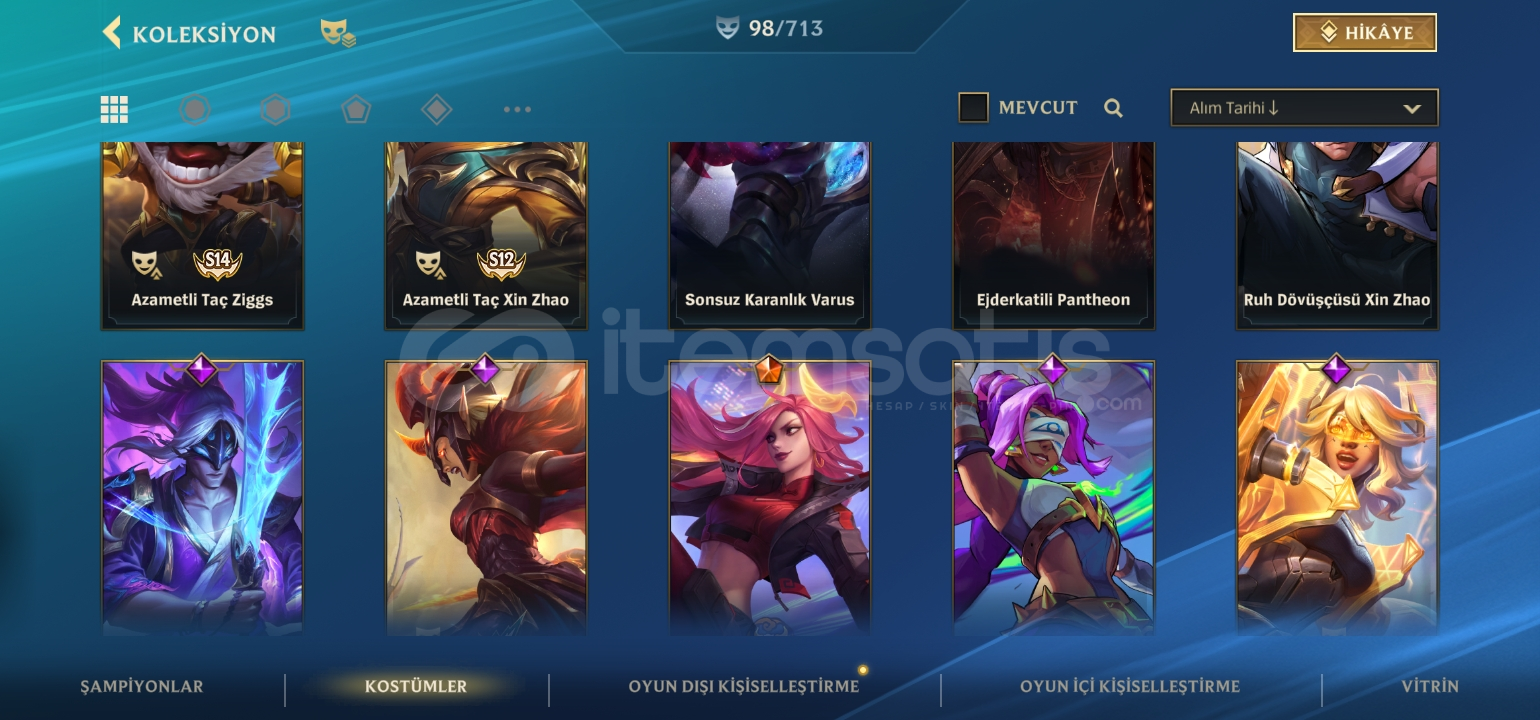Image resolution: width=1540 pixels, height=720 pixels.
Task: Open the Alım Tarihi sort dropdown
Action: click(1304, 108)
